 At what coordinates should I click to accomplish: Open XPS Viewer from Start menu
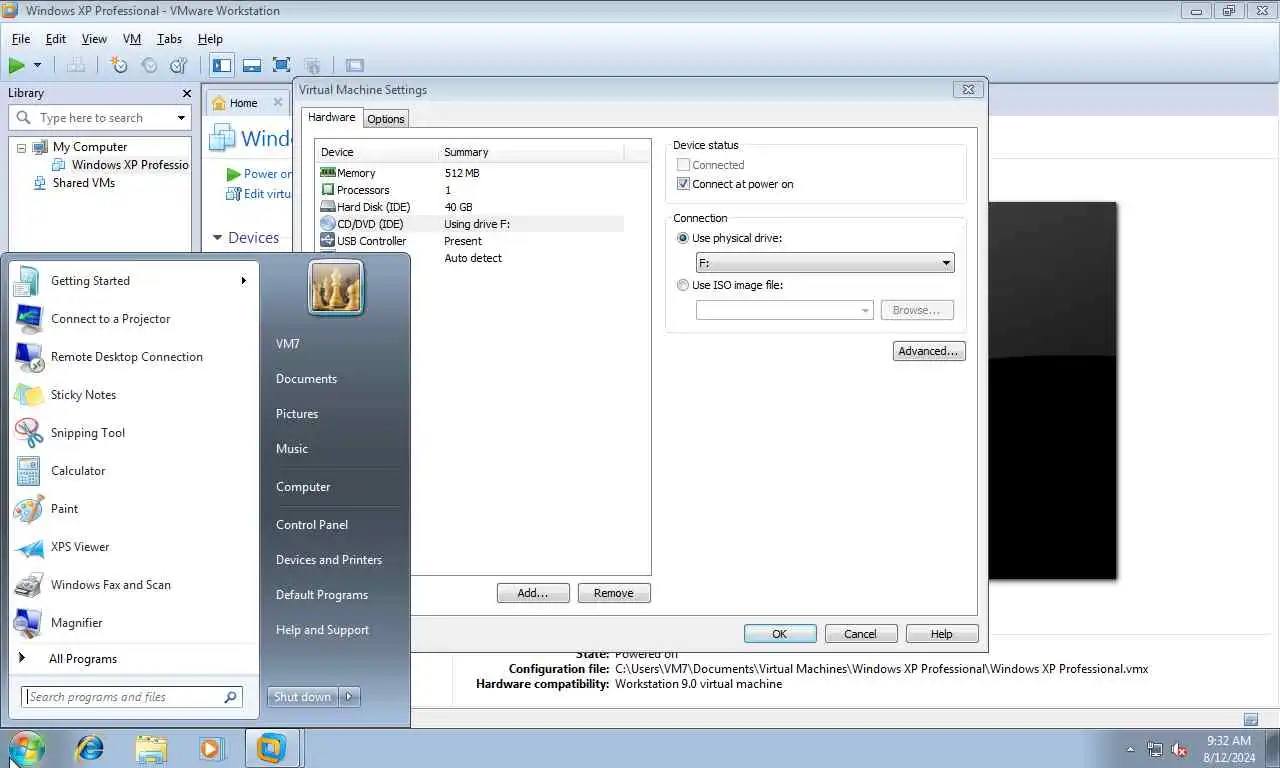tap(134, 547)
